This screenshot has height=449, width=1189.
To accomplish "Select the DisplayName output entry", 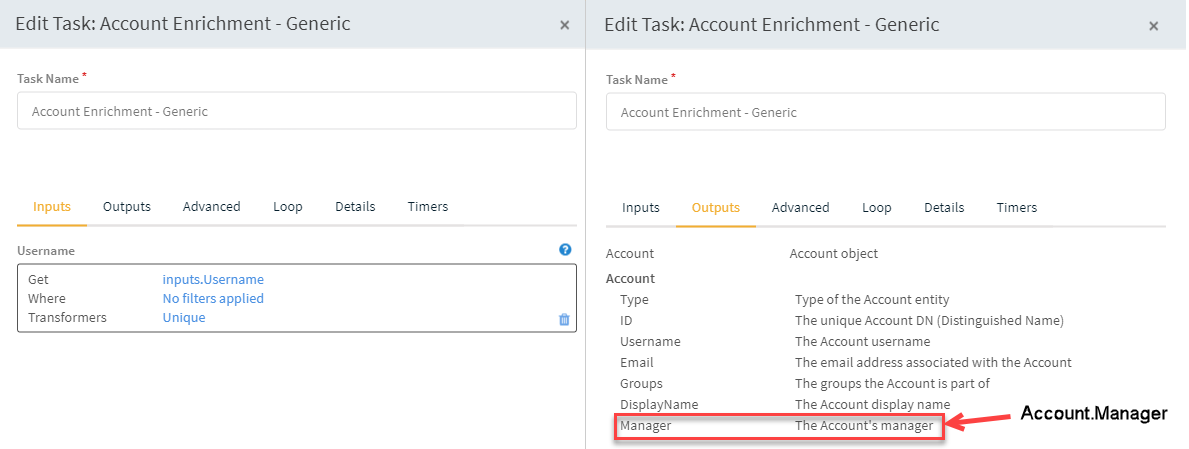I will (659, 405).
